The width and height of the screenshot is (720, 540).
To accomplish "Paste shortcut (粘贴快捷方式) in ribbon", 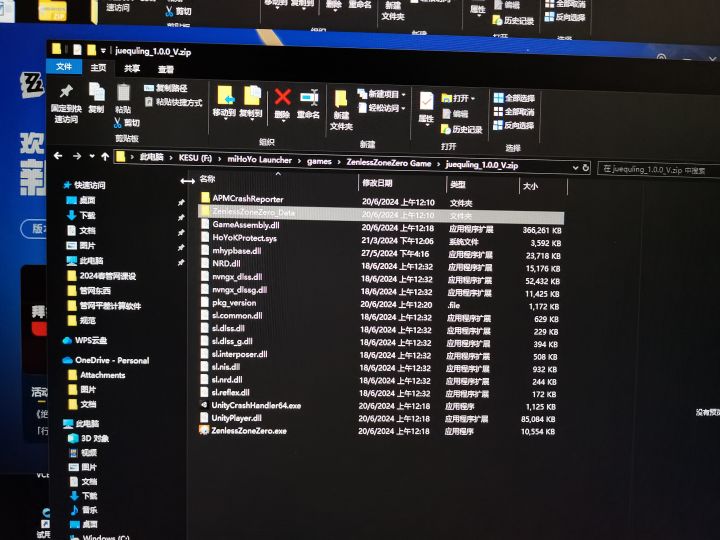I will pyautogui.click(x=174, y=102).
